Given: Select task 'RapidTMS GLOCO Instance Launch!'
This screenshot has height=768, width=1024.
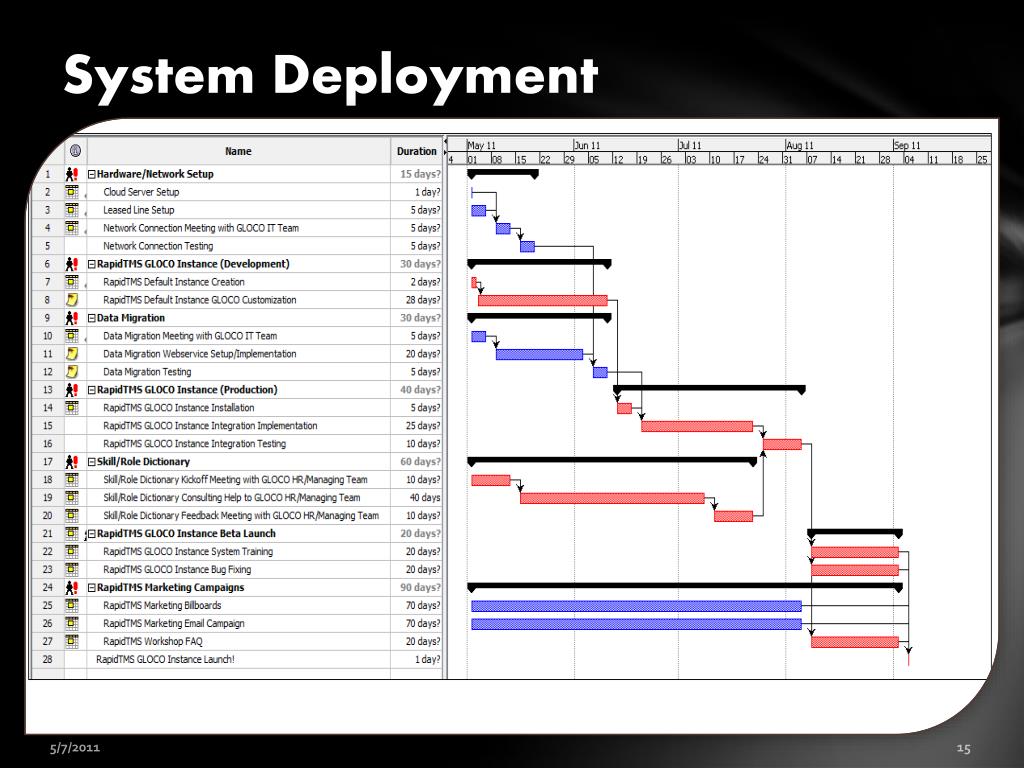Looking at the screenshot, I should [x=165, y=659].
